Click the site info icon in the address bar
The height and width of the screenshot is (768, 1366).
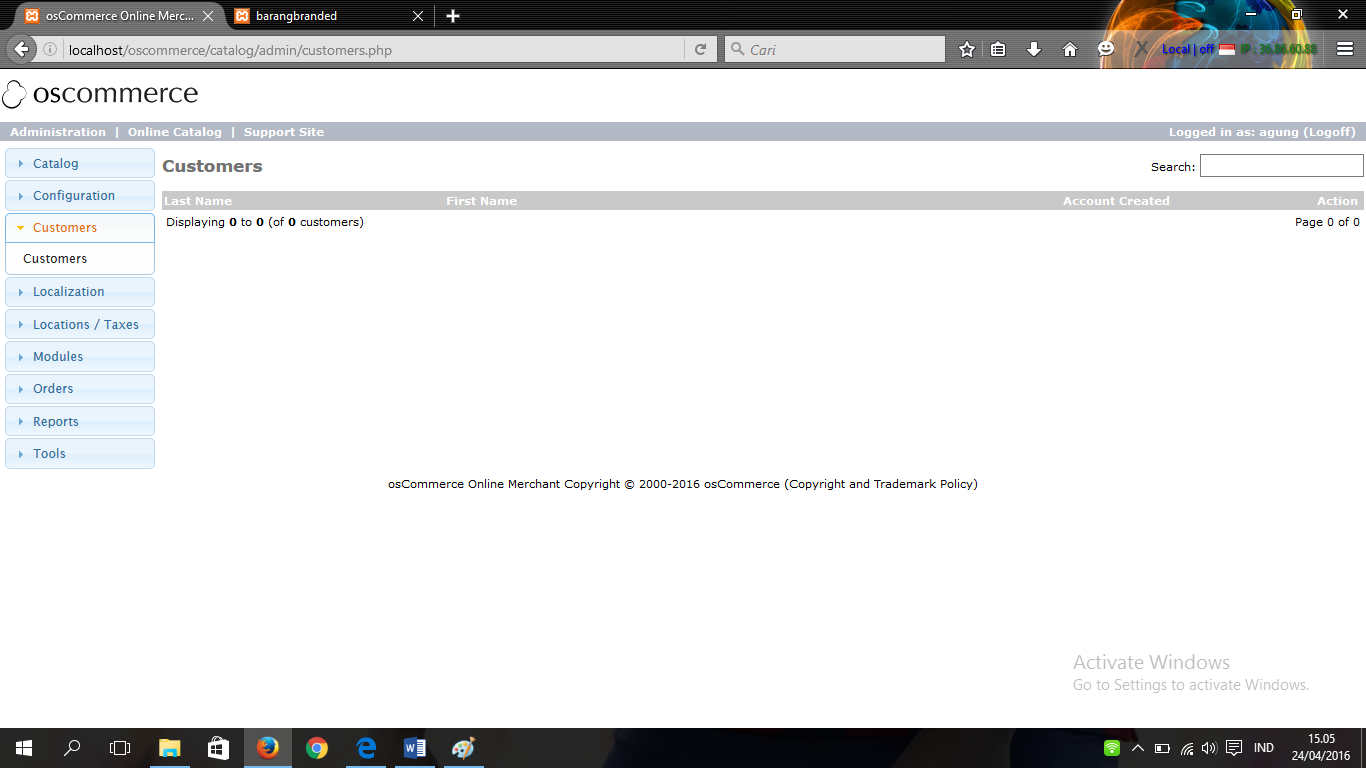click(50, 49)
